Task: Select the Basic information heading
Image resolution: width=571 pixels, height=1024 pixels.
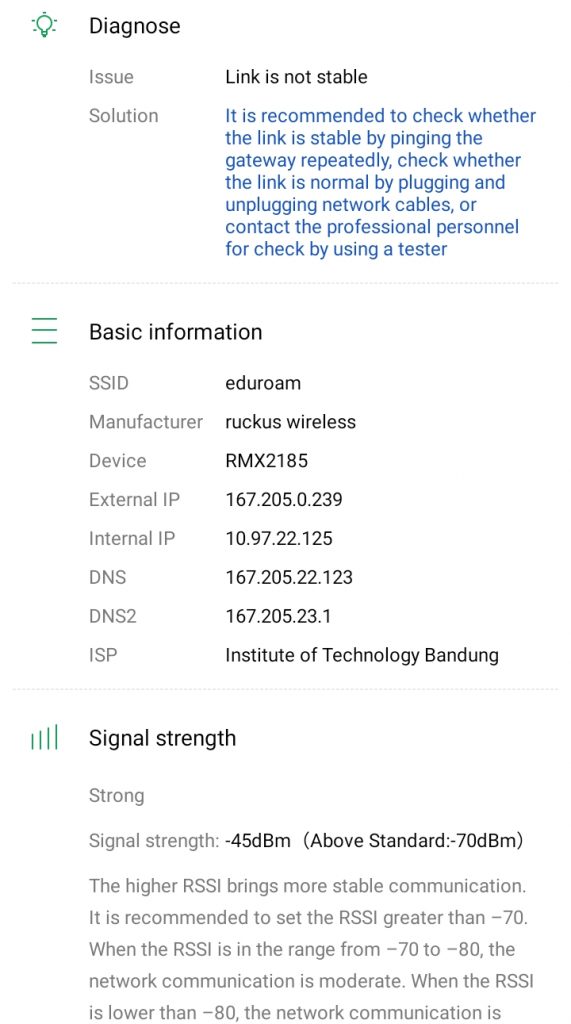Action: point(176,332)
